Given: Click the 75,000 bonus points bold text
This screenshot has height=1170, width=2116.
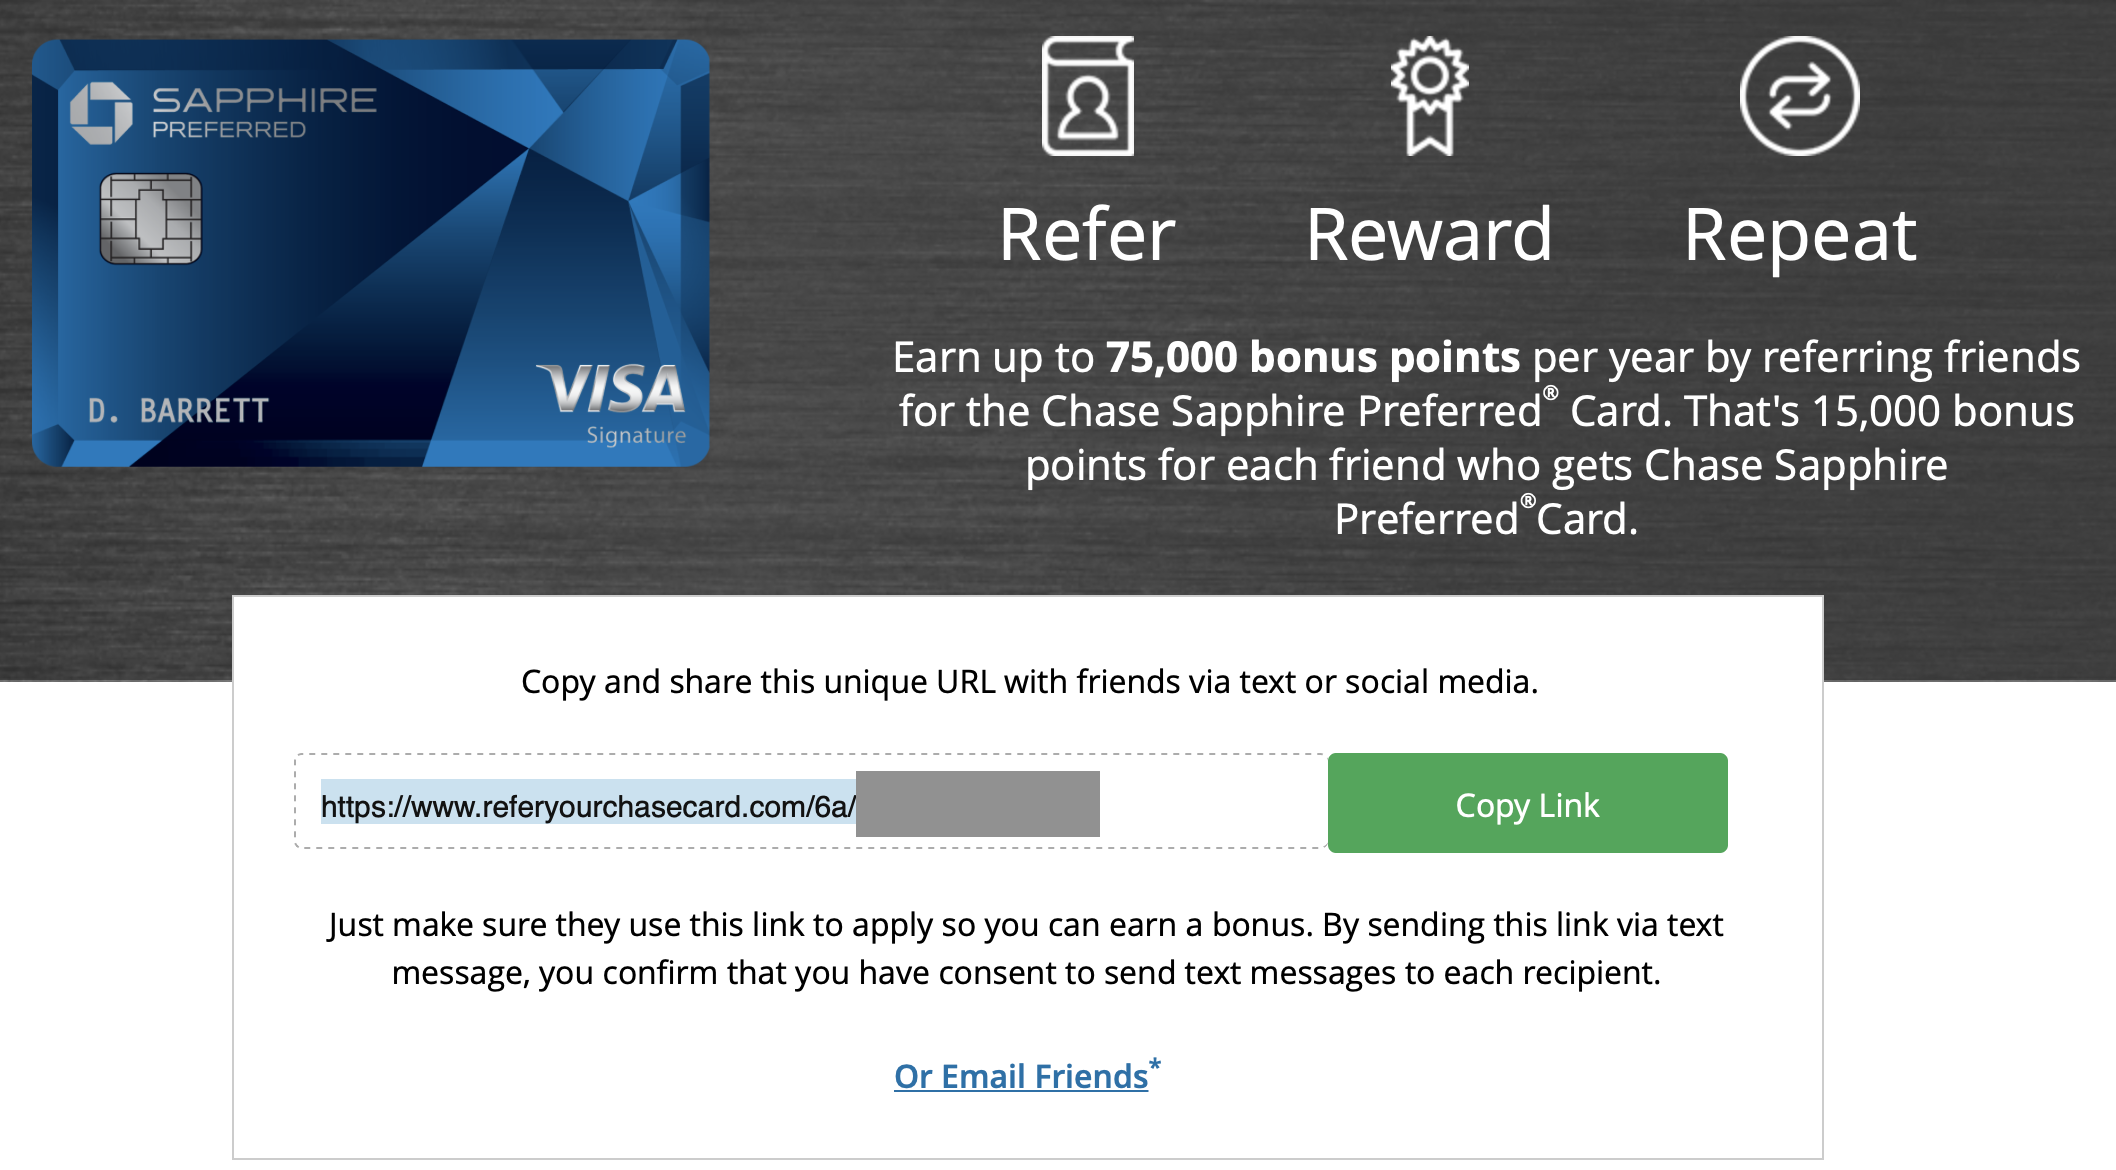Looking at the screenshot, I should 1313,357.
